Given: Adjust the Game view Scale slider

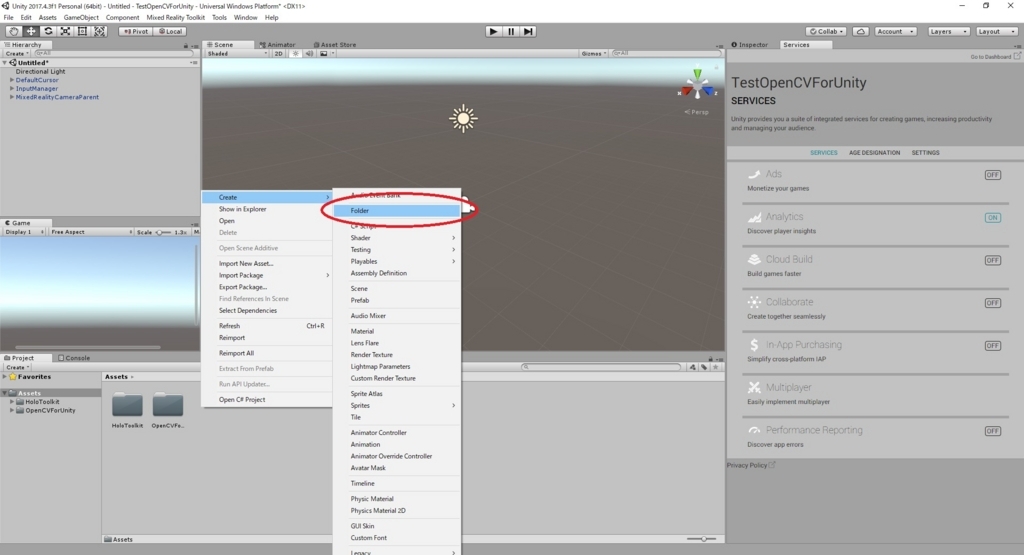Looking at the screenshot, I should [x=162, y=232].
